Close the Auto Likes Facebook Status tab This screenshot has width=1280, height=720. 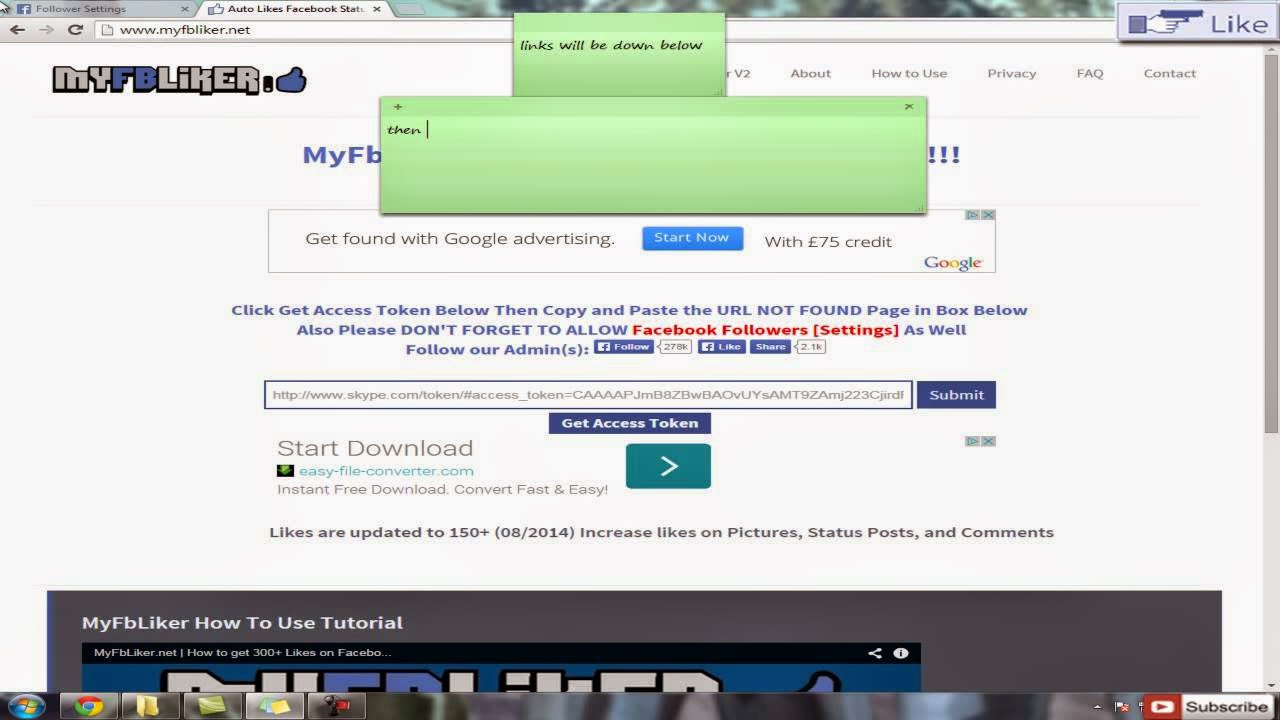[377, 9]
